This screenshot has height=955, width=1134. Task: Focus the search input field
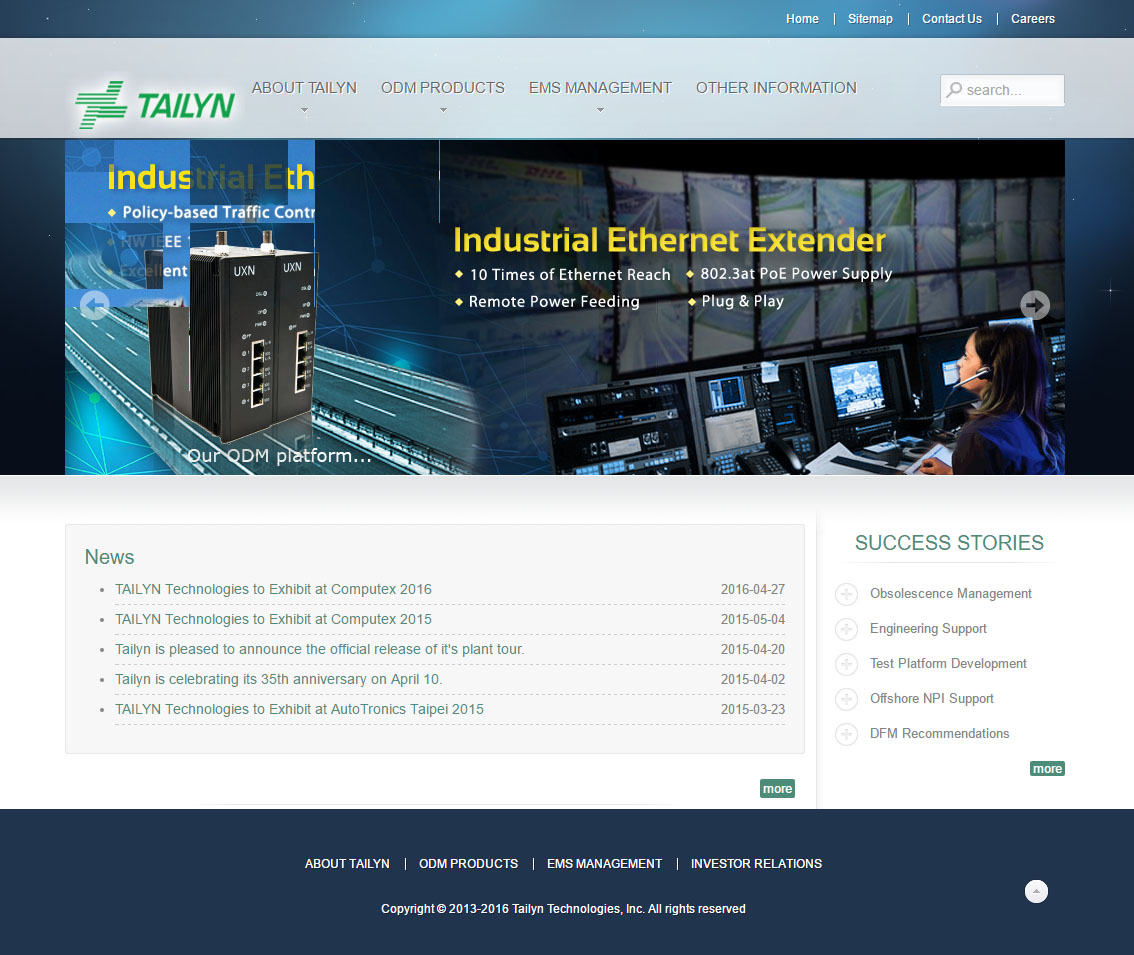(1002, 90)
